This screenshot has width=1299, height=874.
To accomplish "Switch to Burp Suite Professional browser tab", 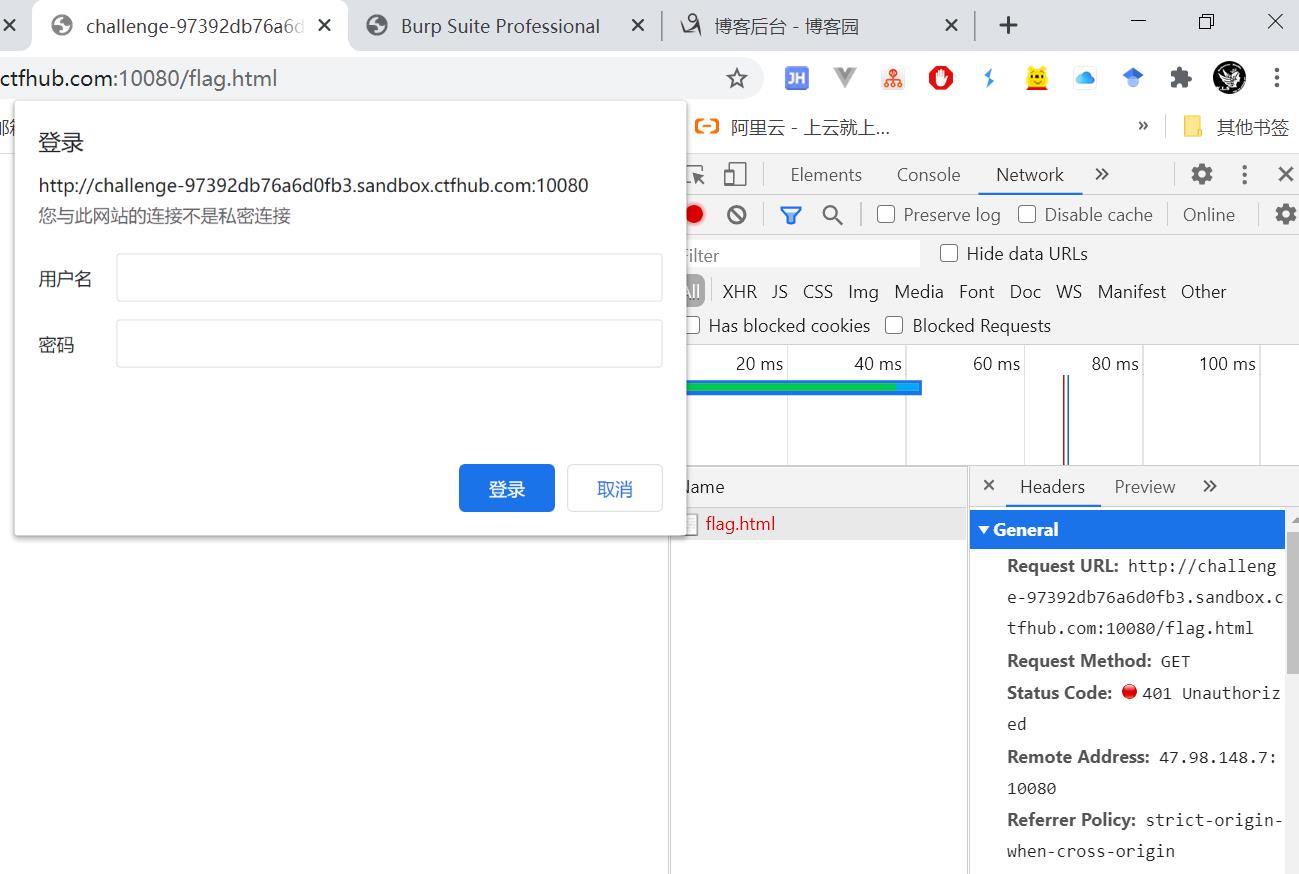I will pyautogui.click(x=500, y=26).
